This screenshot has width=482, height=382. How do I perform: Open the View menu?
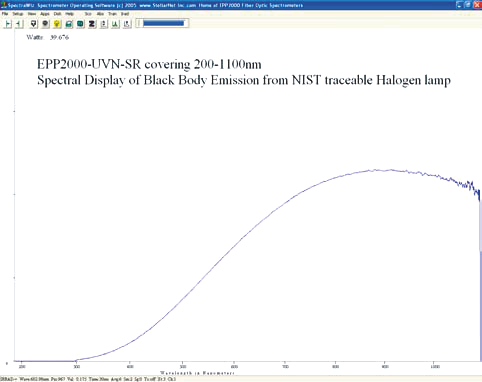(32, 14)
